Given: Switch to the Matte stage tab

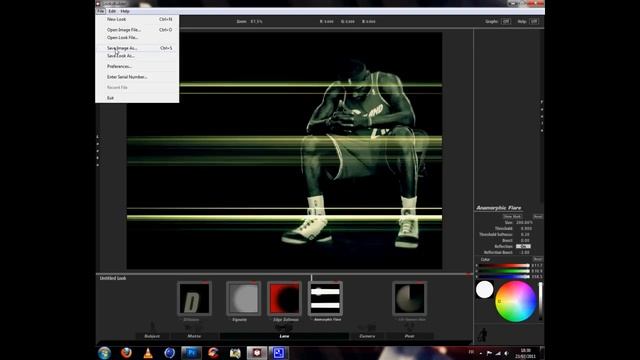Looking at the screenshot, I should tap(194, 336).
